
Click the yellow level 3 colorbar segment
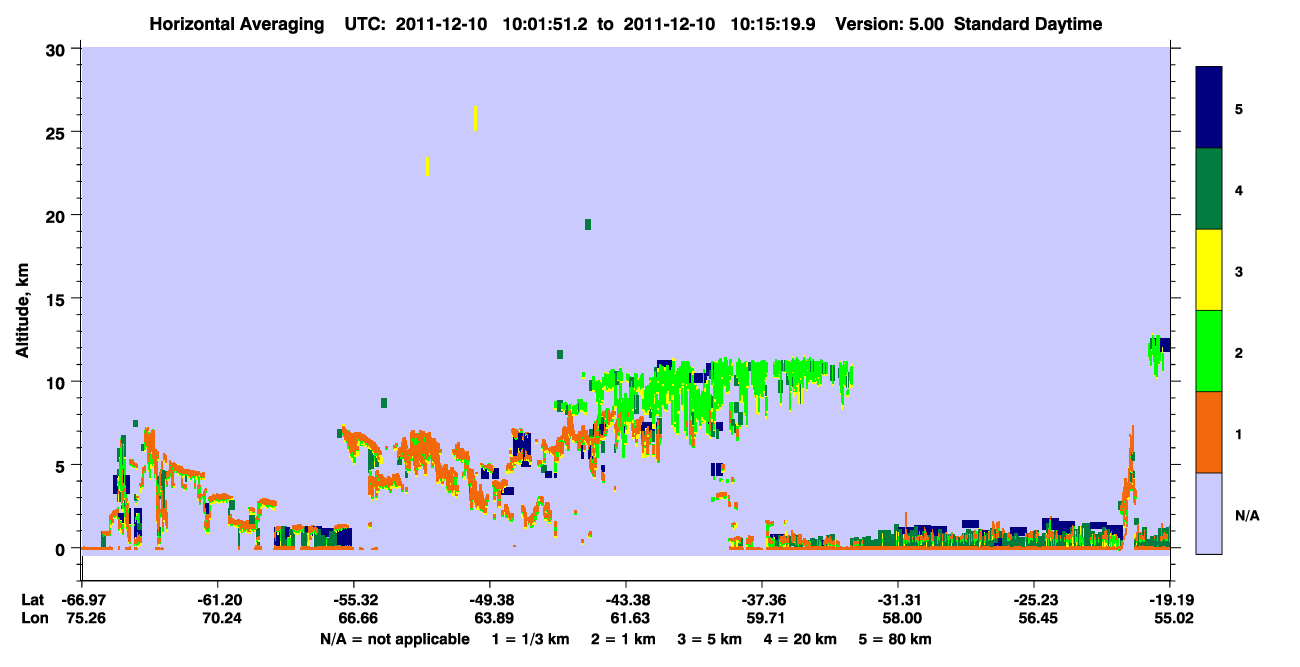[1209, 270]
